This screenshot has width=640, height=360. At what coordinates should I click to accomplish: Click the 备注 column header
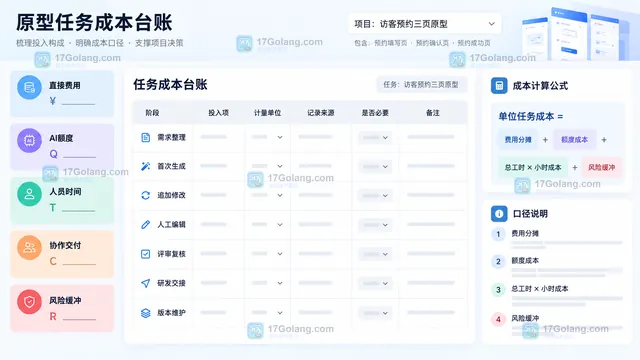click(x=433, y=113)
